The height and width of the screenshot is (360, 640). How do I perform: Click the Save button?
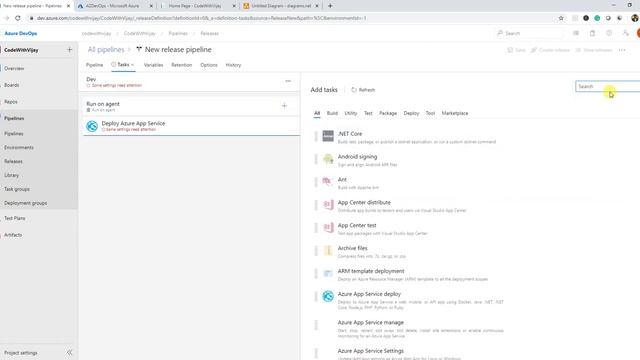(516, 50)
